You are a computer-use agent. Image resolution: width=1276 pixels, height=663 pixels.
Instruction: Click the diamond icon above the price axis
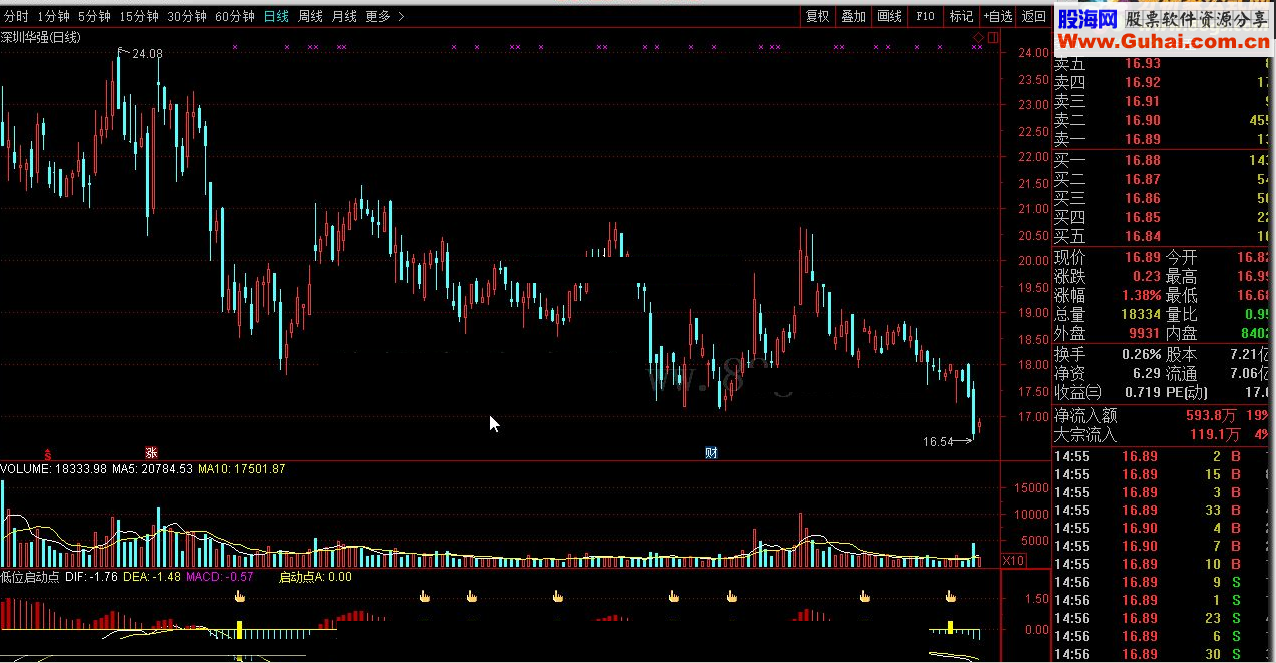click(x=977, y=38)
